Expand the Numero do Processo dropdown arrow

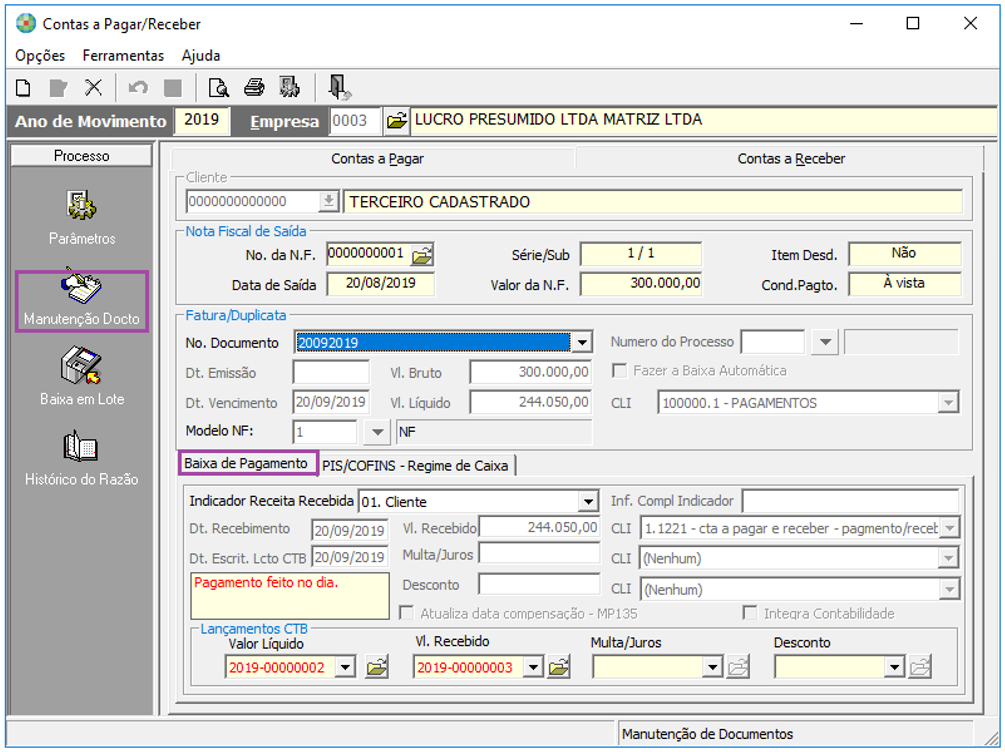(825, 342)
